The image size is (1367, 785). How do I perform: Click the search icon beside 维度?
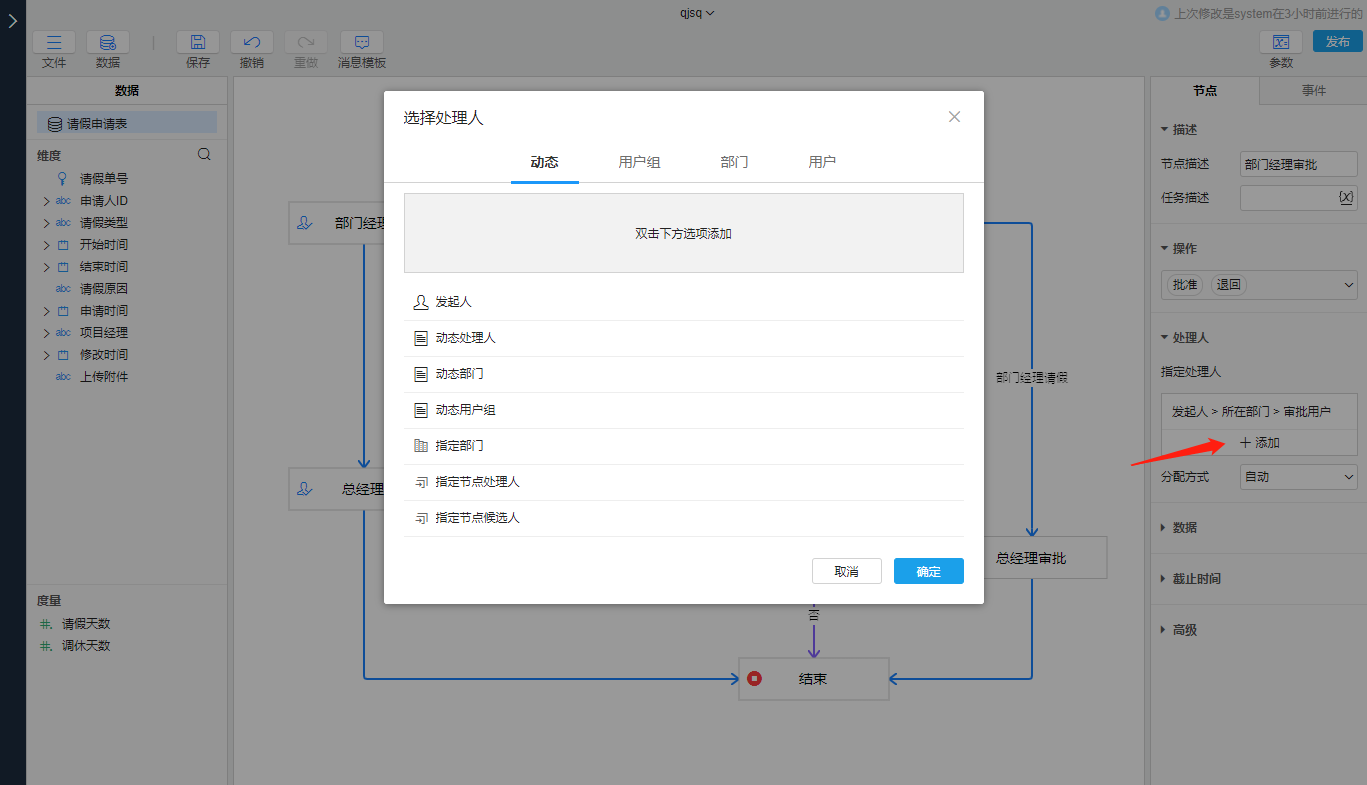[x=204, y=155]
